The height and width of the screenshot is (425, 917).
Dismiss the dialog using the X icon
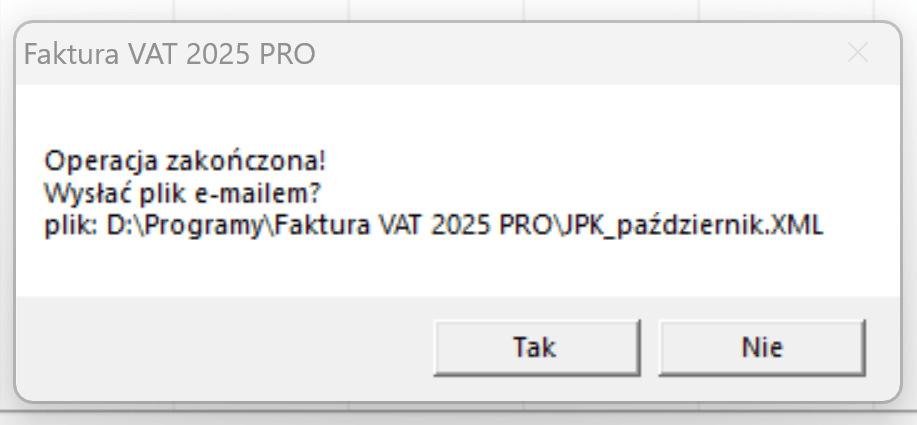858,53
